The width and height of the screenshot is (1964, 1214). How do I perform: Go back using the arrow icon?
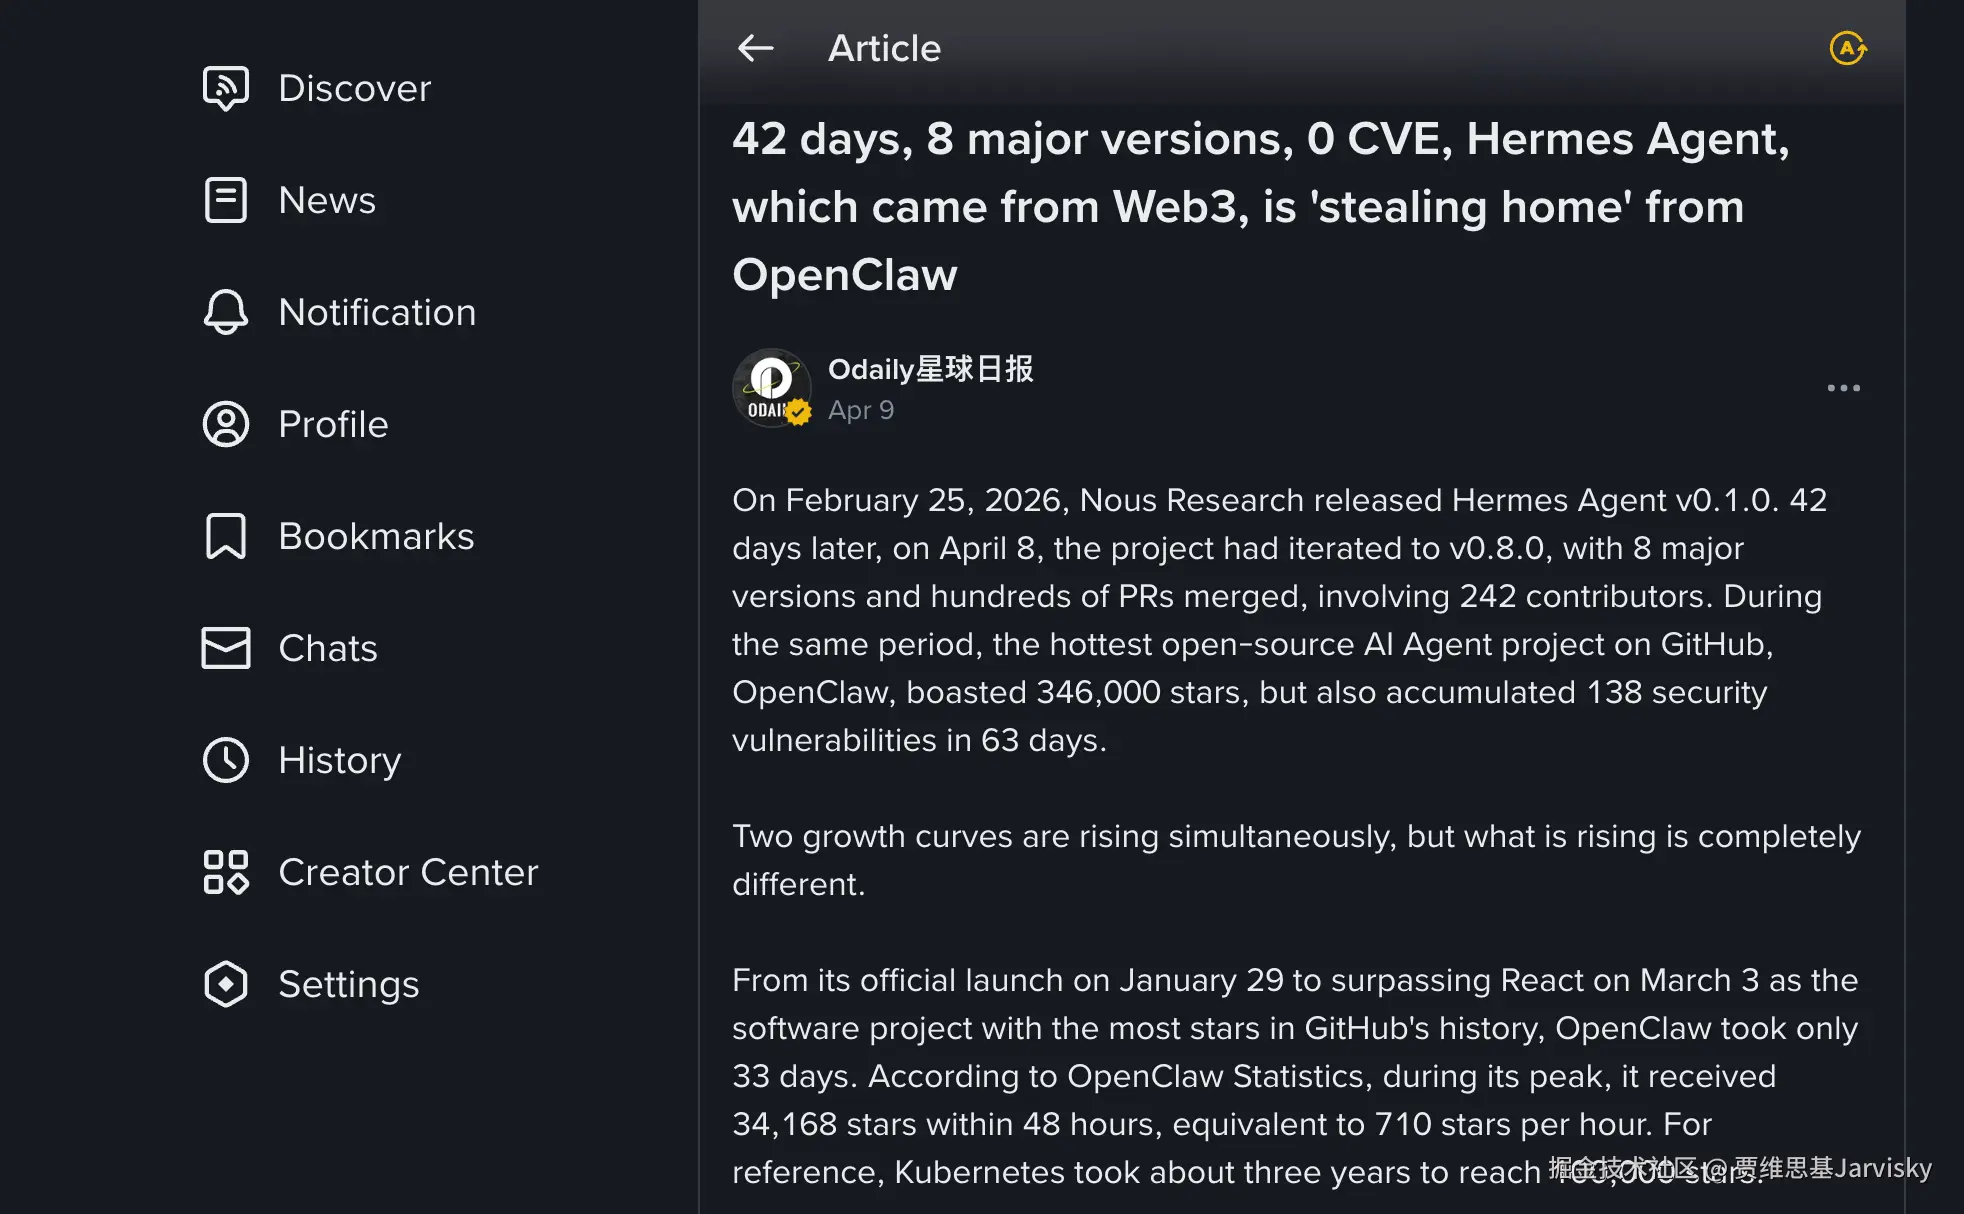(756, 48)
